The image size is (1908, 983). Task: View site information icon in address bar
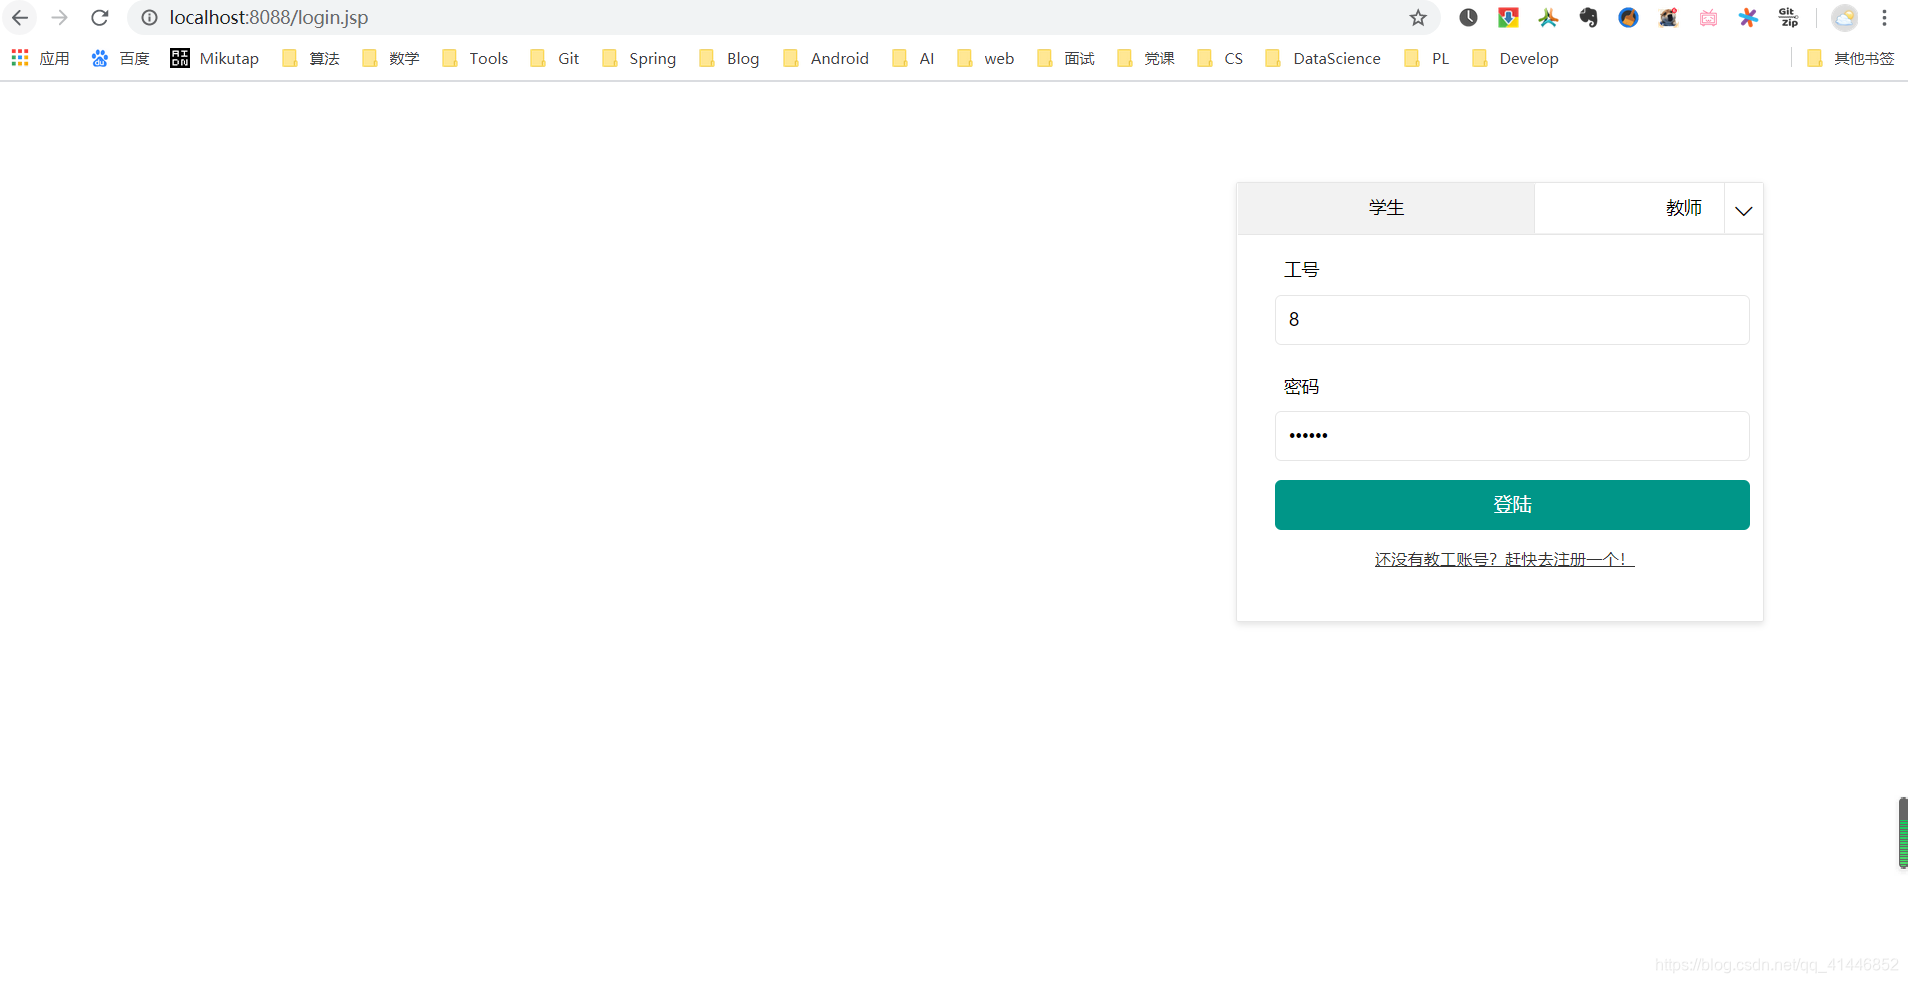(x=150, y=18)
